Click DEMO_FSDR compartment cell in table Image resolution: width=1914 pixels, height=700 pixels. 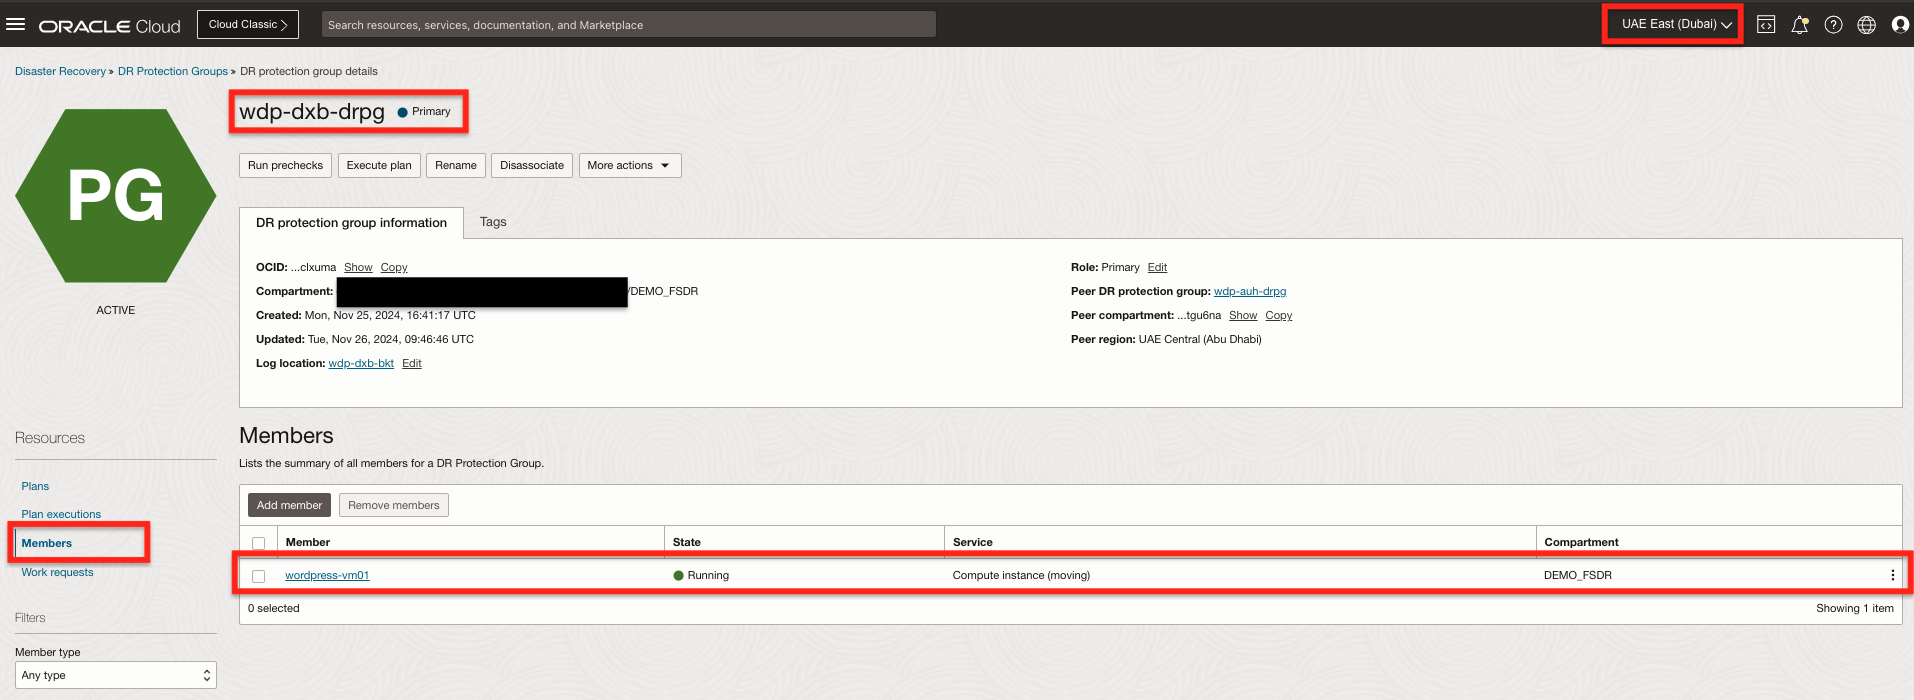coord(1578,575)
